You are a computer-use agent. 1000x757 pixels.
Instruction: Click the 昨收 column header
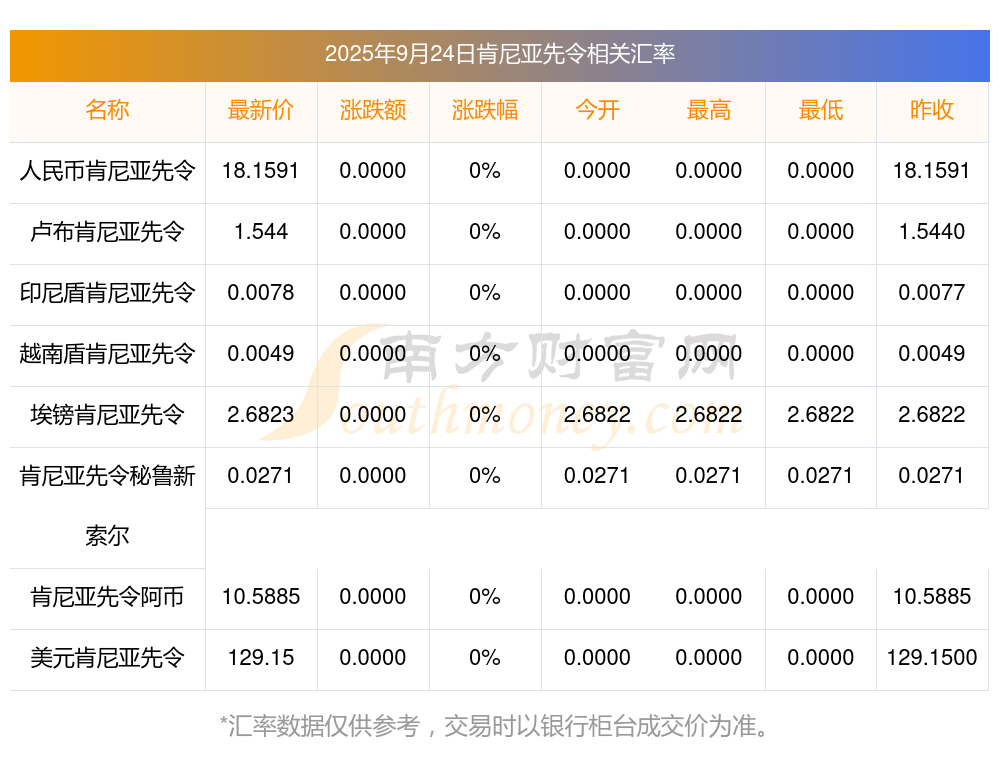932,110
